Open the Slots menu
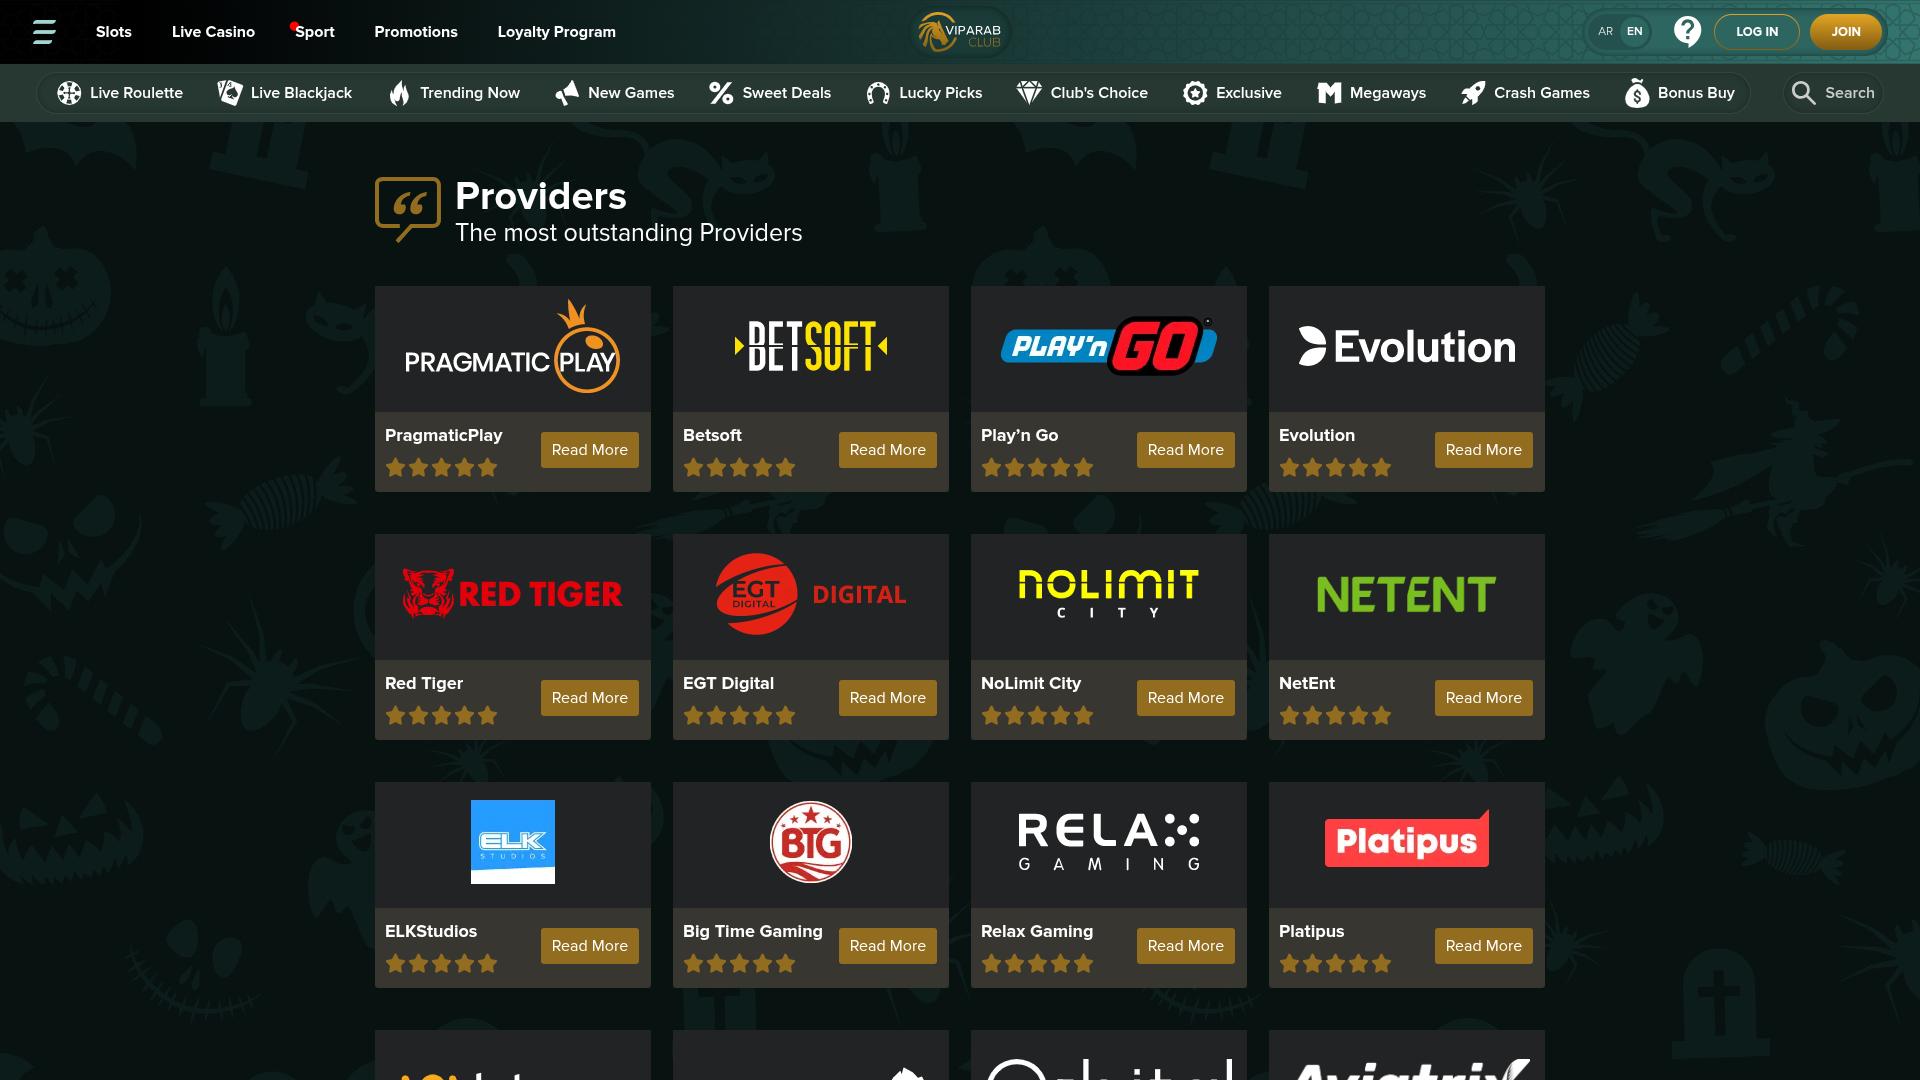1920x1080 pixels. pyautogui.click(x=114, y=32)
